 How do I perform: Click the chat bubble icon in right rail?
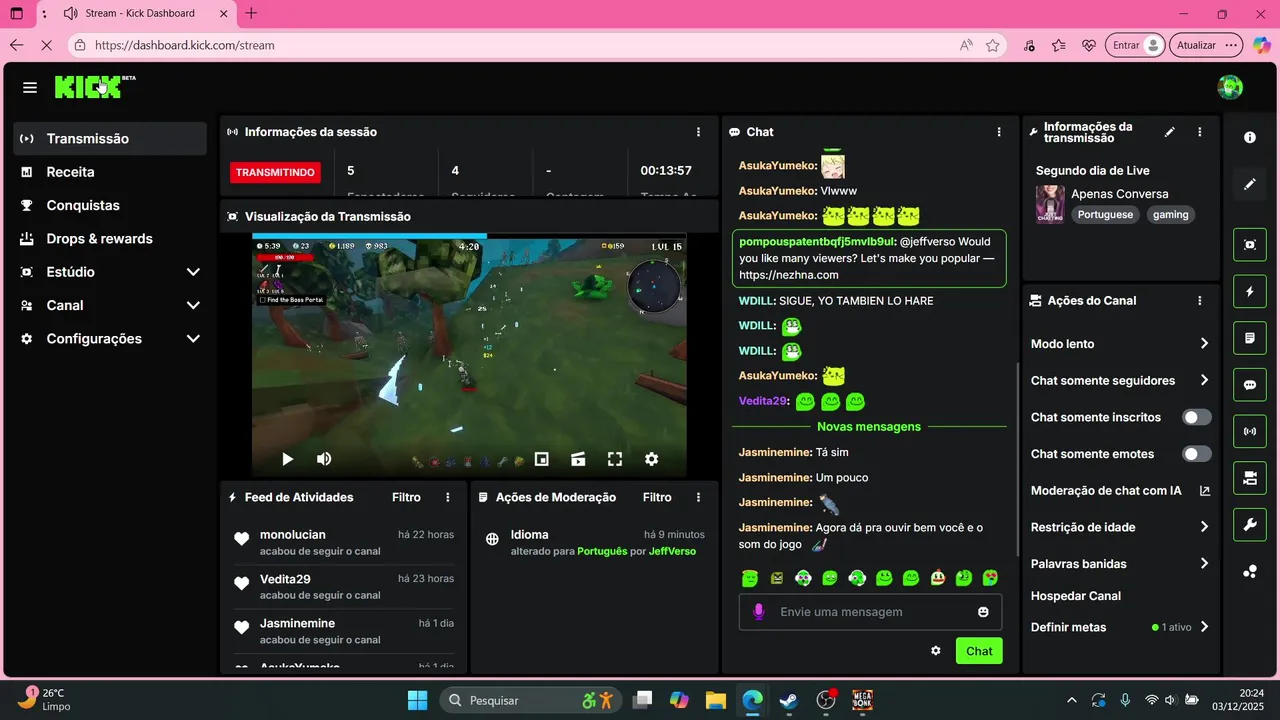coord(1250,385)
